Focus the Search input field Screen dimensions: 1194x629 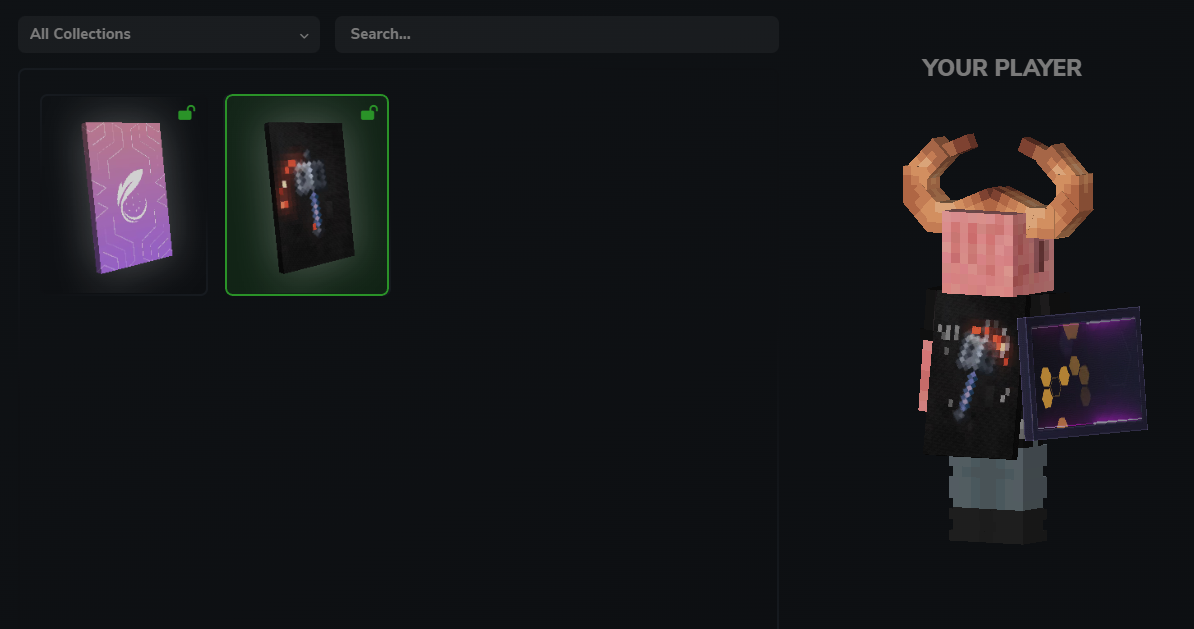tap(557, 34)
